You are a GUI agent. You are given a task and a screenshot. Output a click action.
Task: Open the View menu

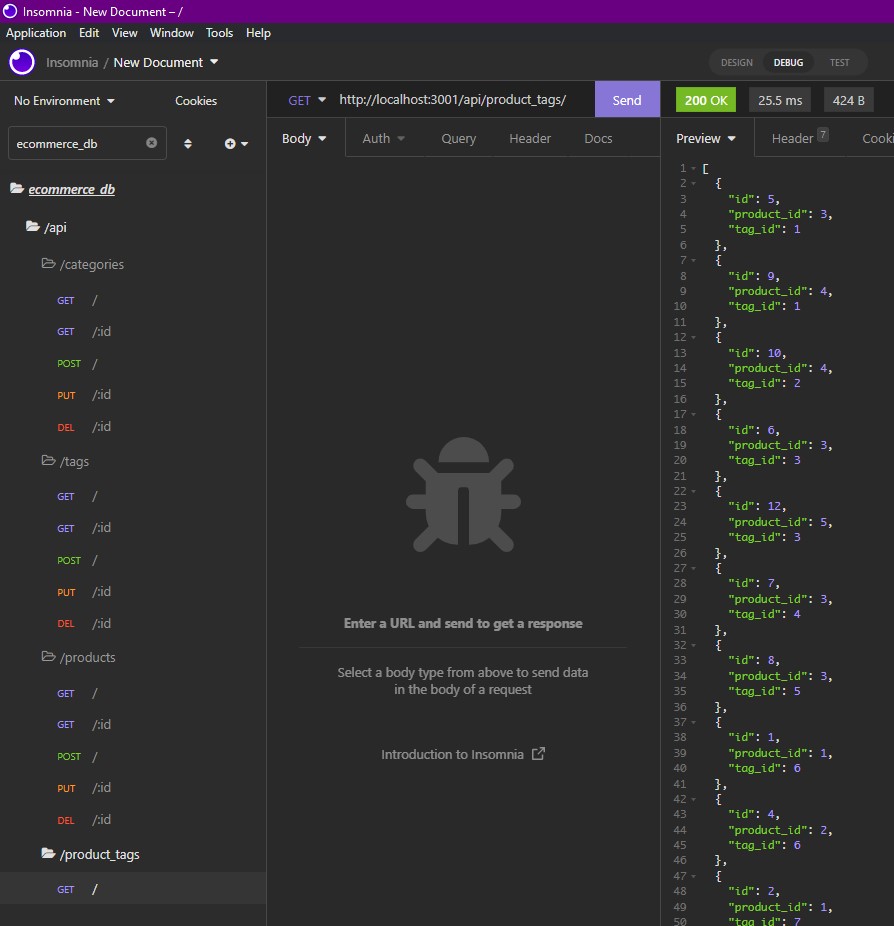(x=125, y=33)
